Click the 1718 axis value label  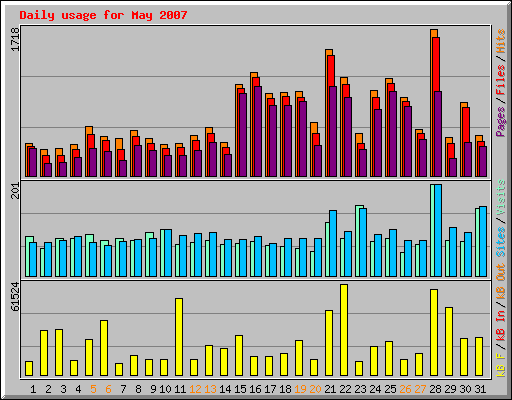point(15,39)
